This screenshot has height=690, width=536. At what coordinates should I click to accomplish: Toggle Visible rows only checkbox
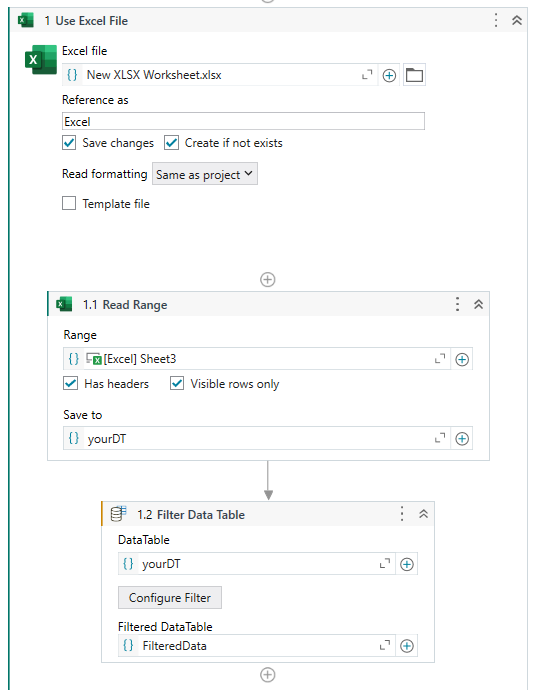point(177,383)
